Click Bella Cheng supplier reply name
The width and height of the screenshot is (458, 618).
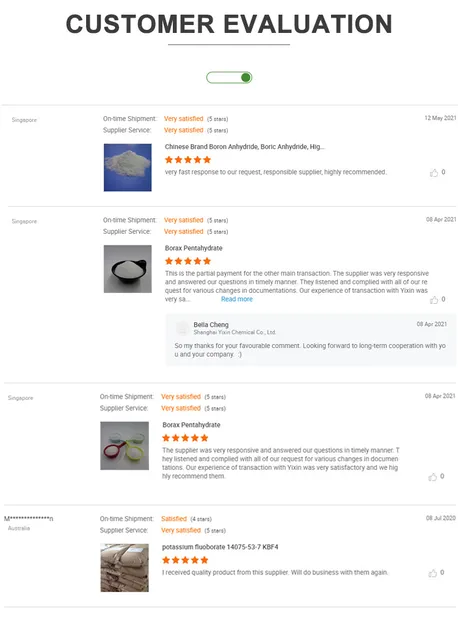tap(211, 324)
